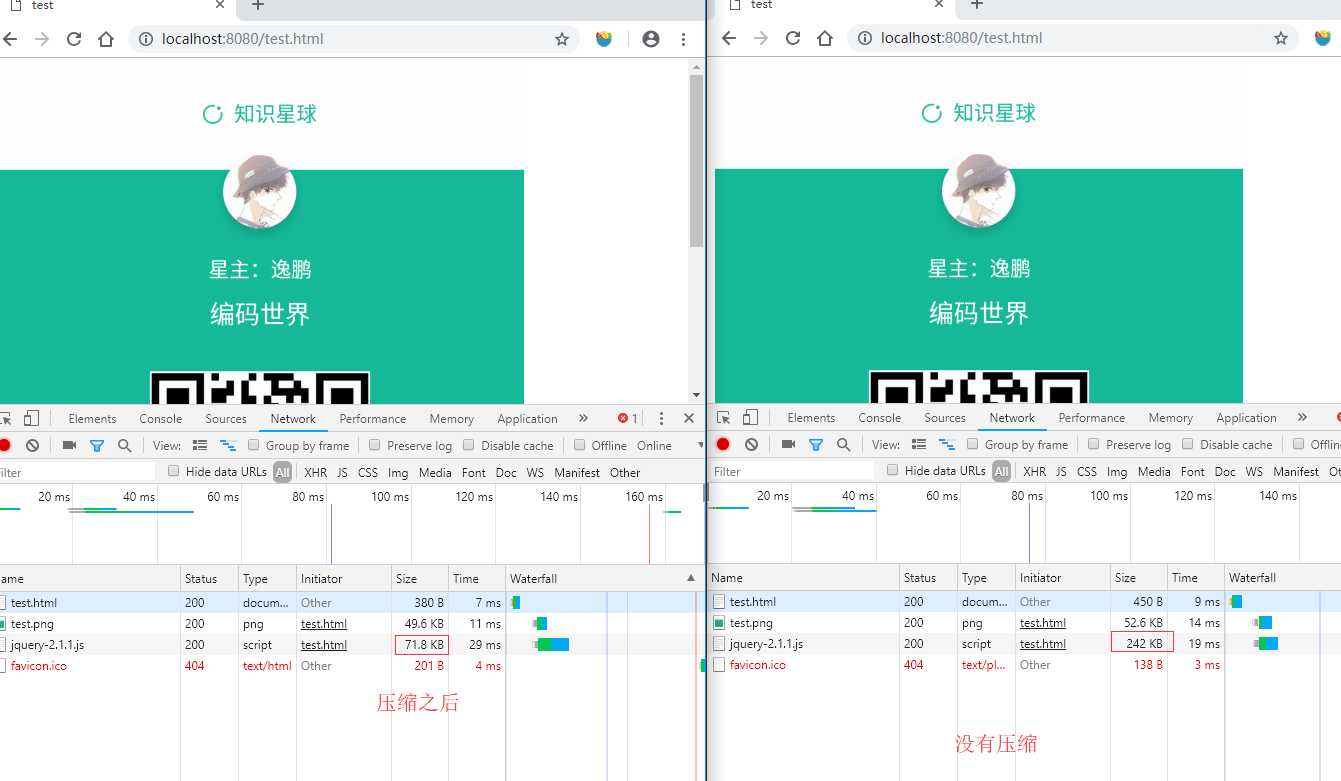This screenshot has width=1341, height=781.
Task: Filter by JS in left DevTools
Action: (x=342, y=472)
